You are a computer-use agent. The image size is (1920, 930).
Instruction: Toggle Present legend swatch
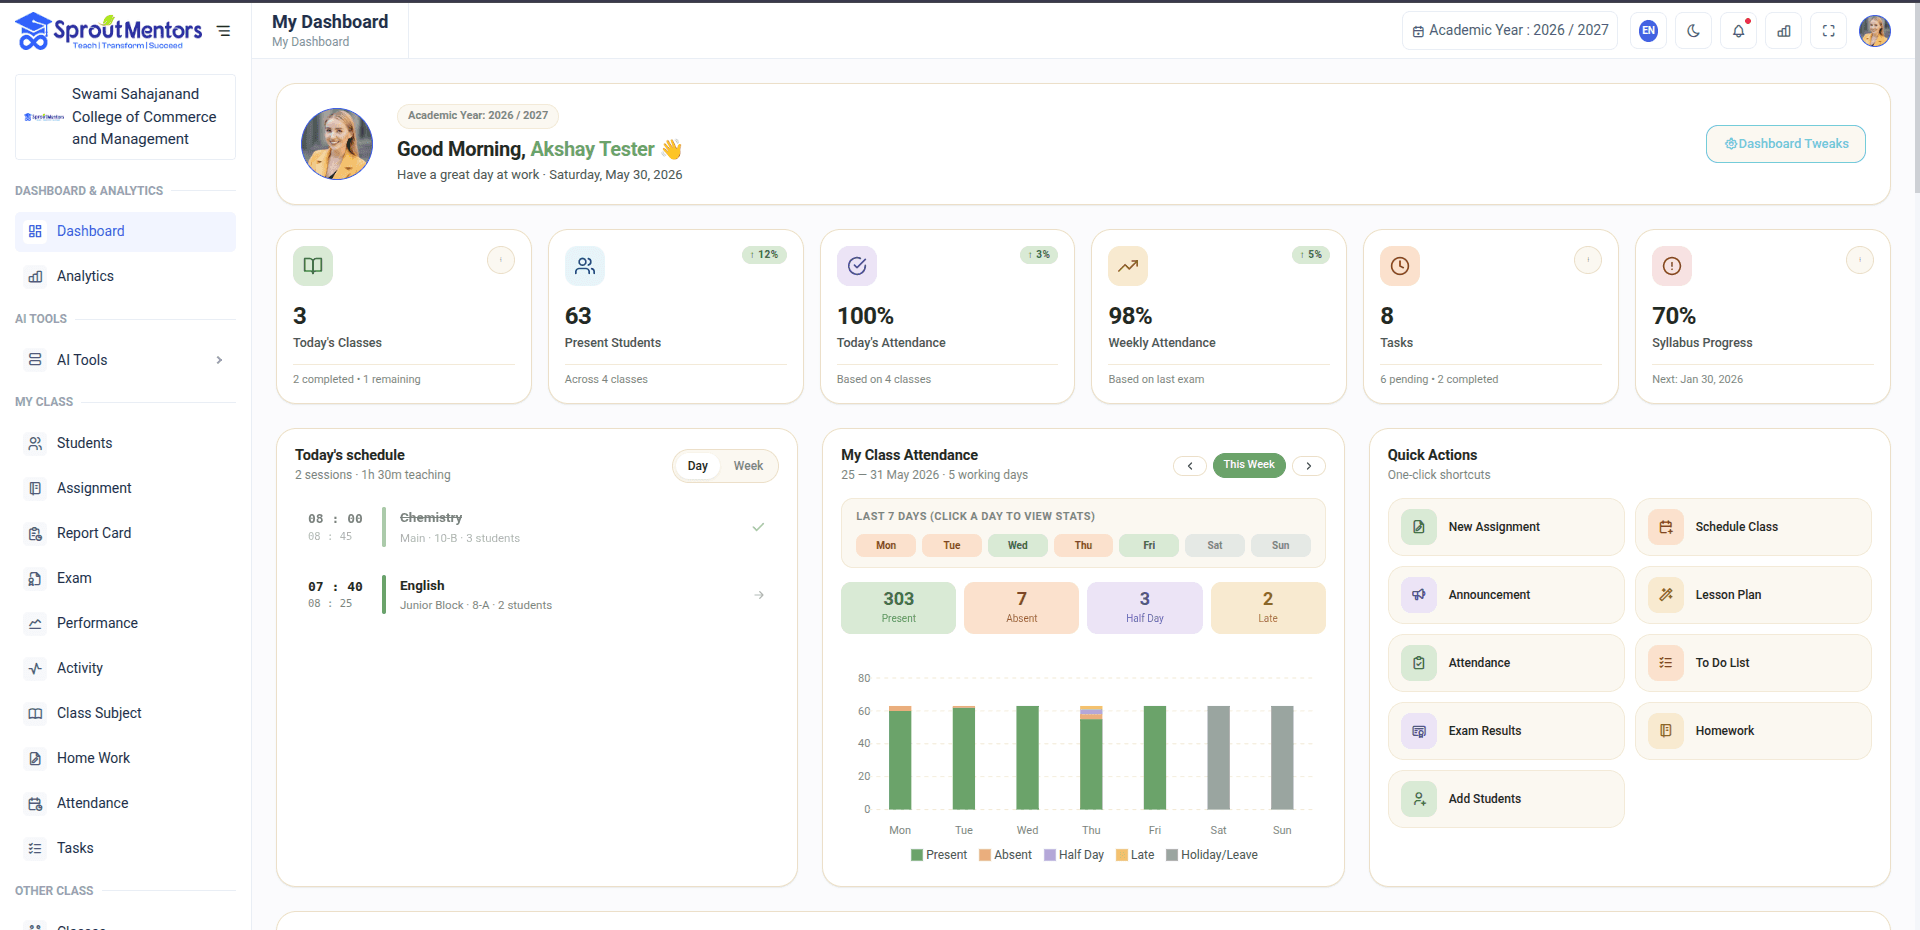click(x=917, y=855)
